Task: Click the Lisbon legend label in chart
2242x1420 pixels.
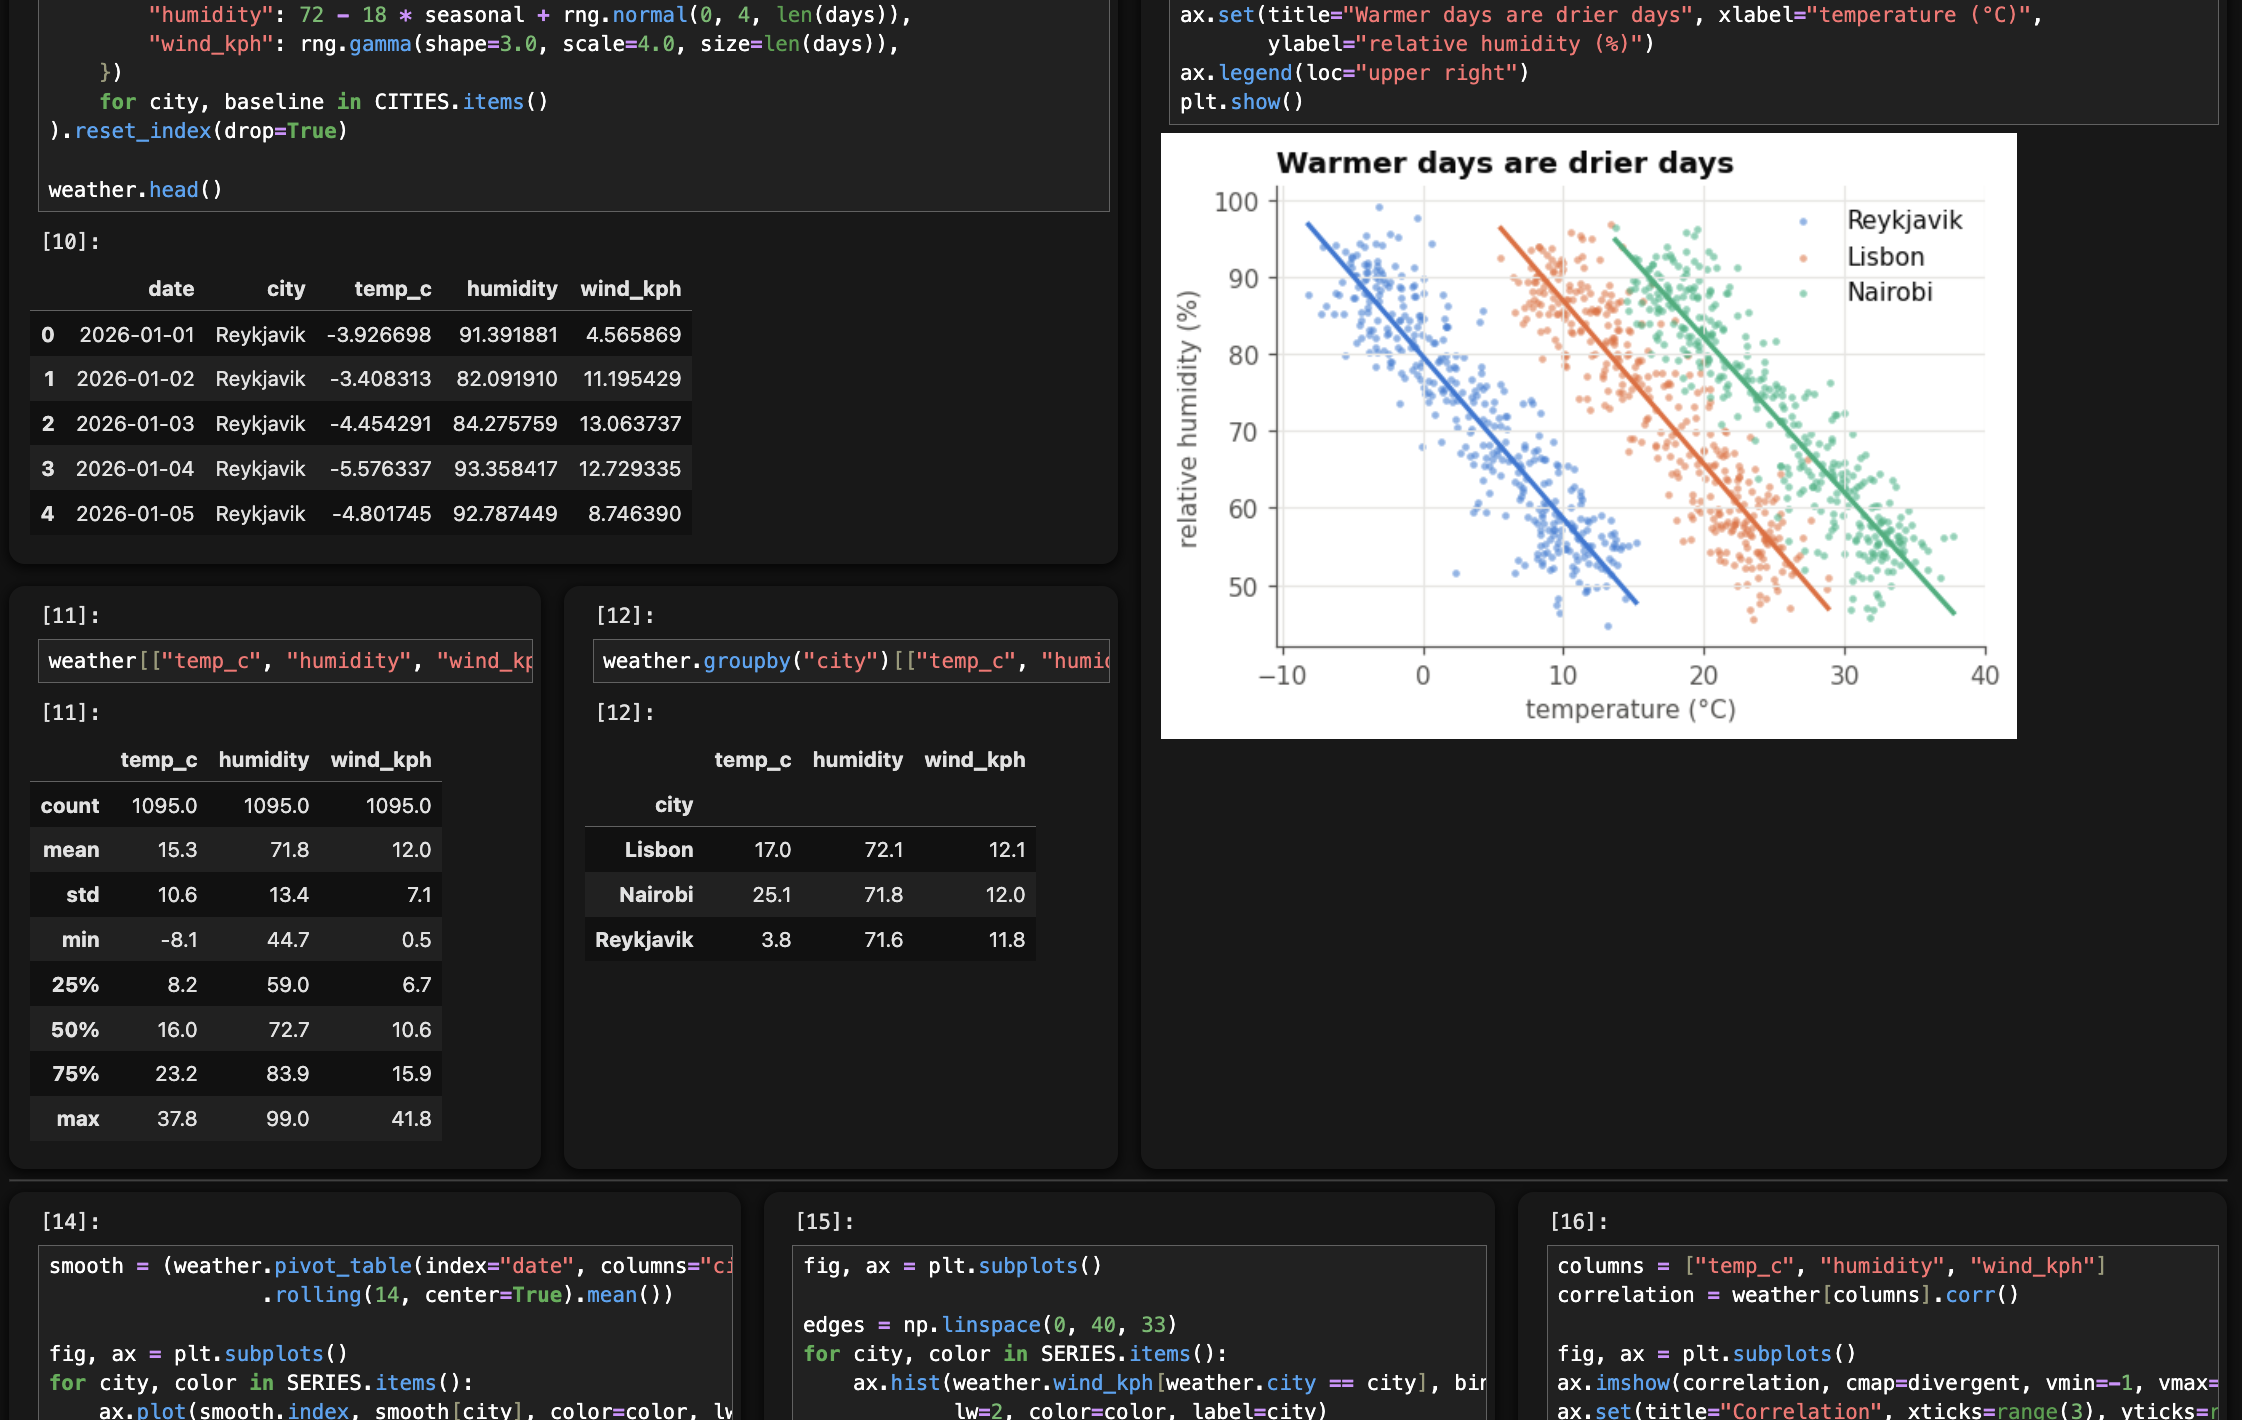Action: pyautogui.click(x=1885, y=257)
